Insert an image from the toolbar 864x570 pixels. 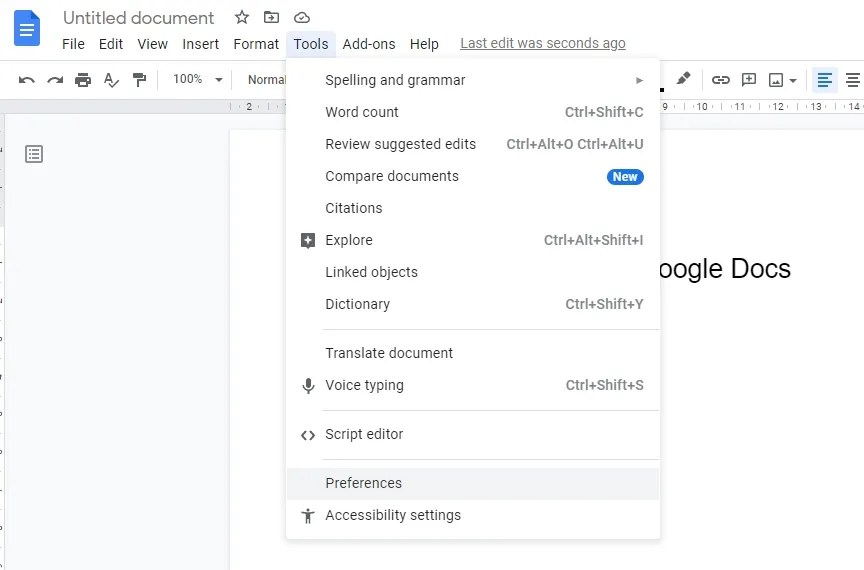point(776,80)
